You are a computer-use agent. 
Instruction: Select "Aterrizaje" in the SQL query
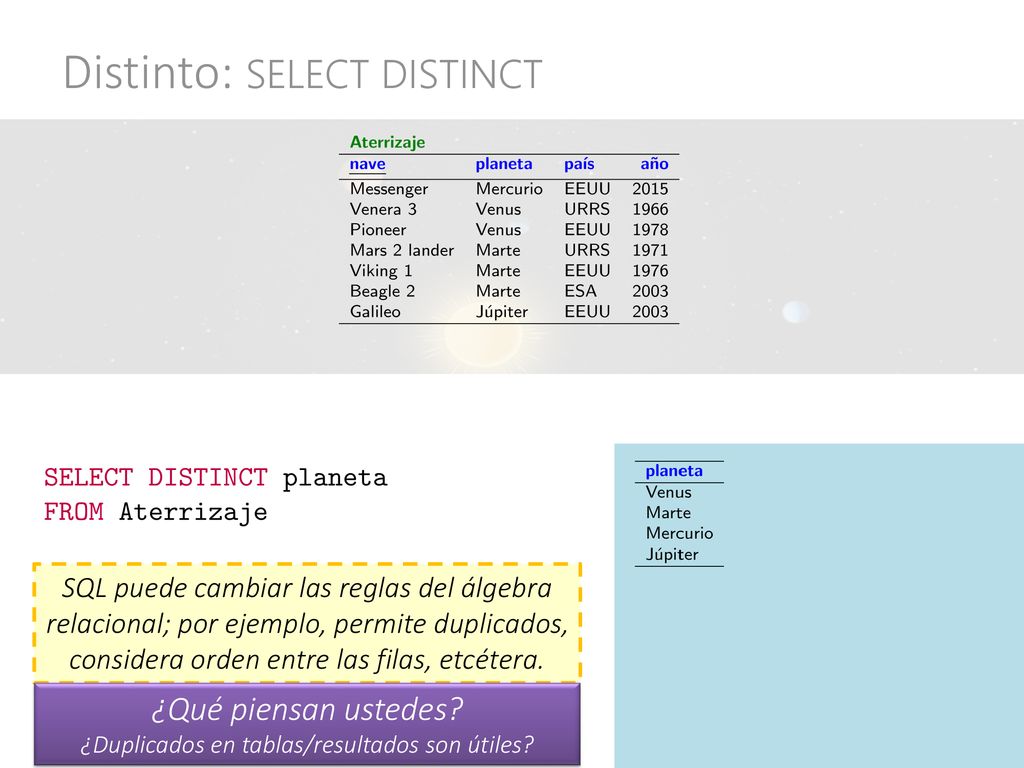coord(193,513)
